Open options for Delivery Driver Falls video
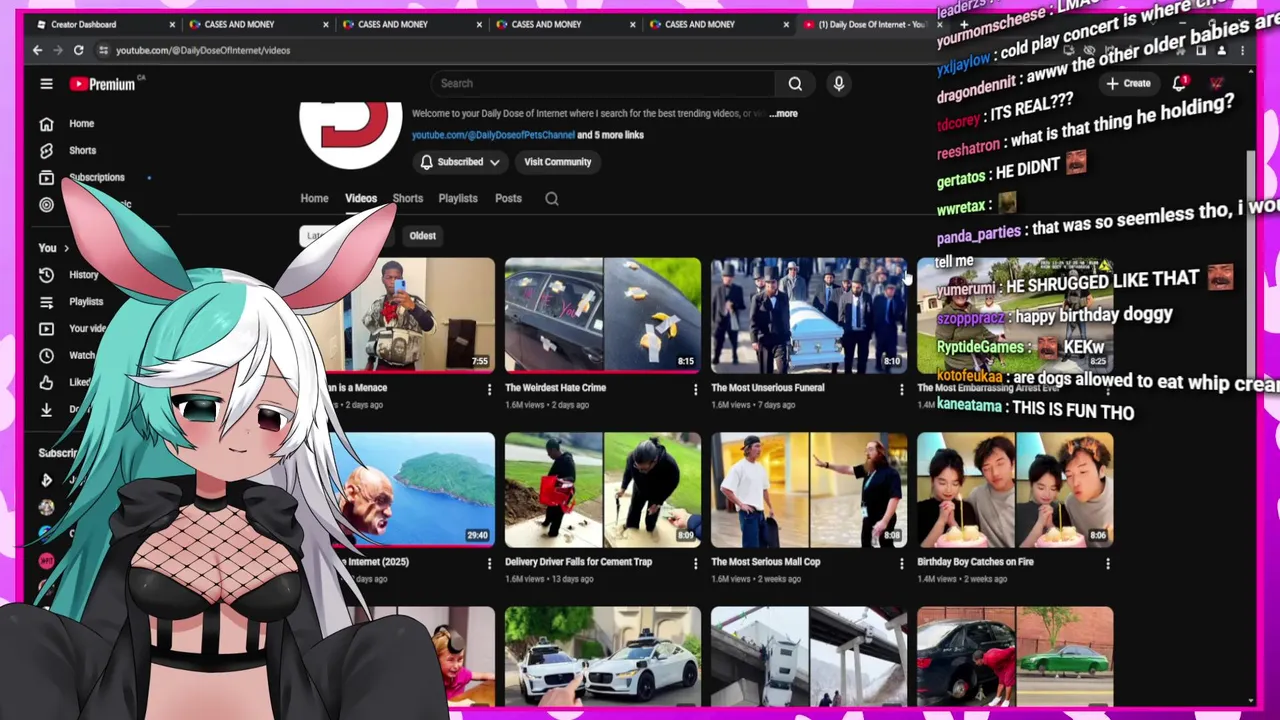This screenshot has width=1280, height=720. point(696,563)
